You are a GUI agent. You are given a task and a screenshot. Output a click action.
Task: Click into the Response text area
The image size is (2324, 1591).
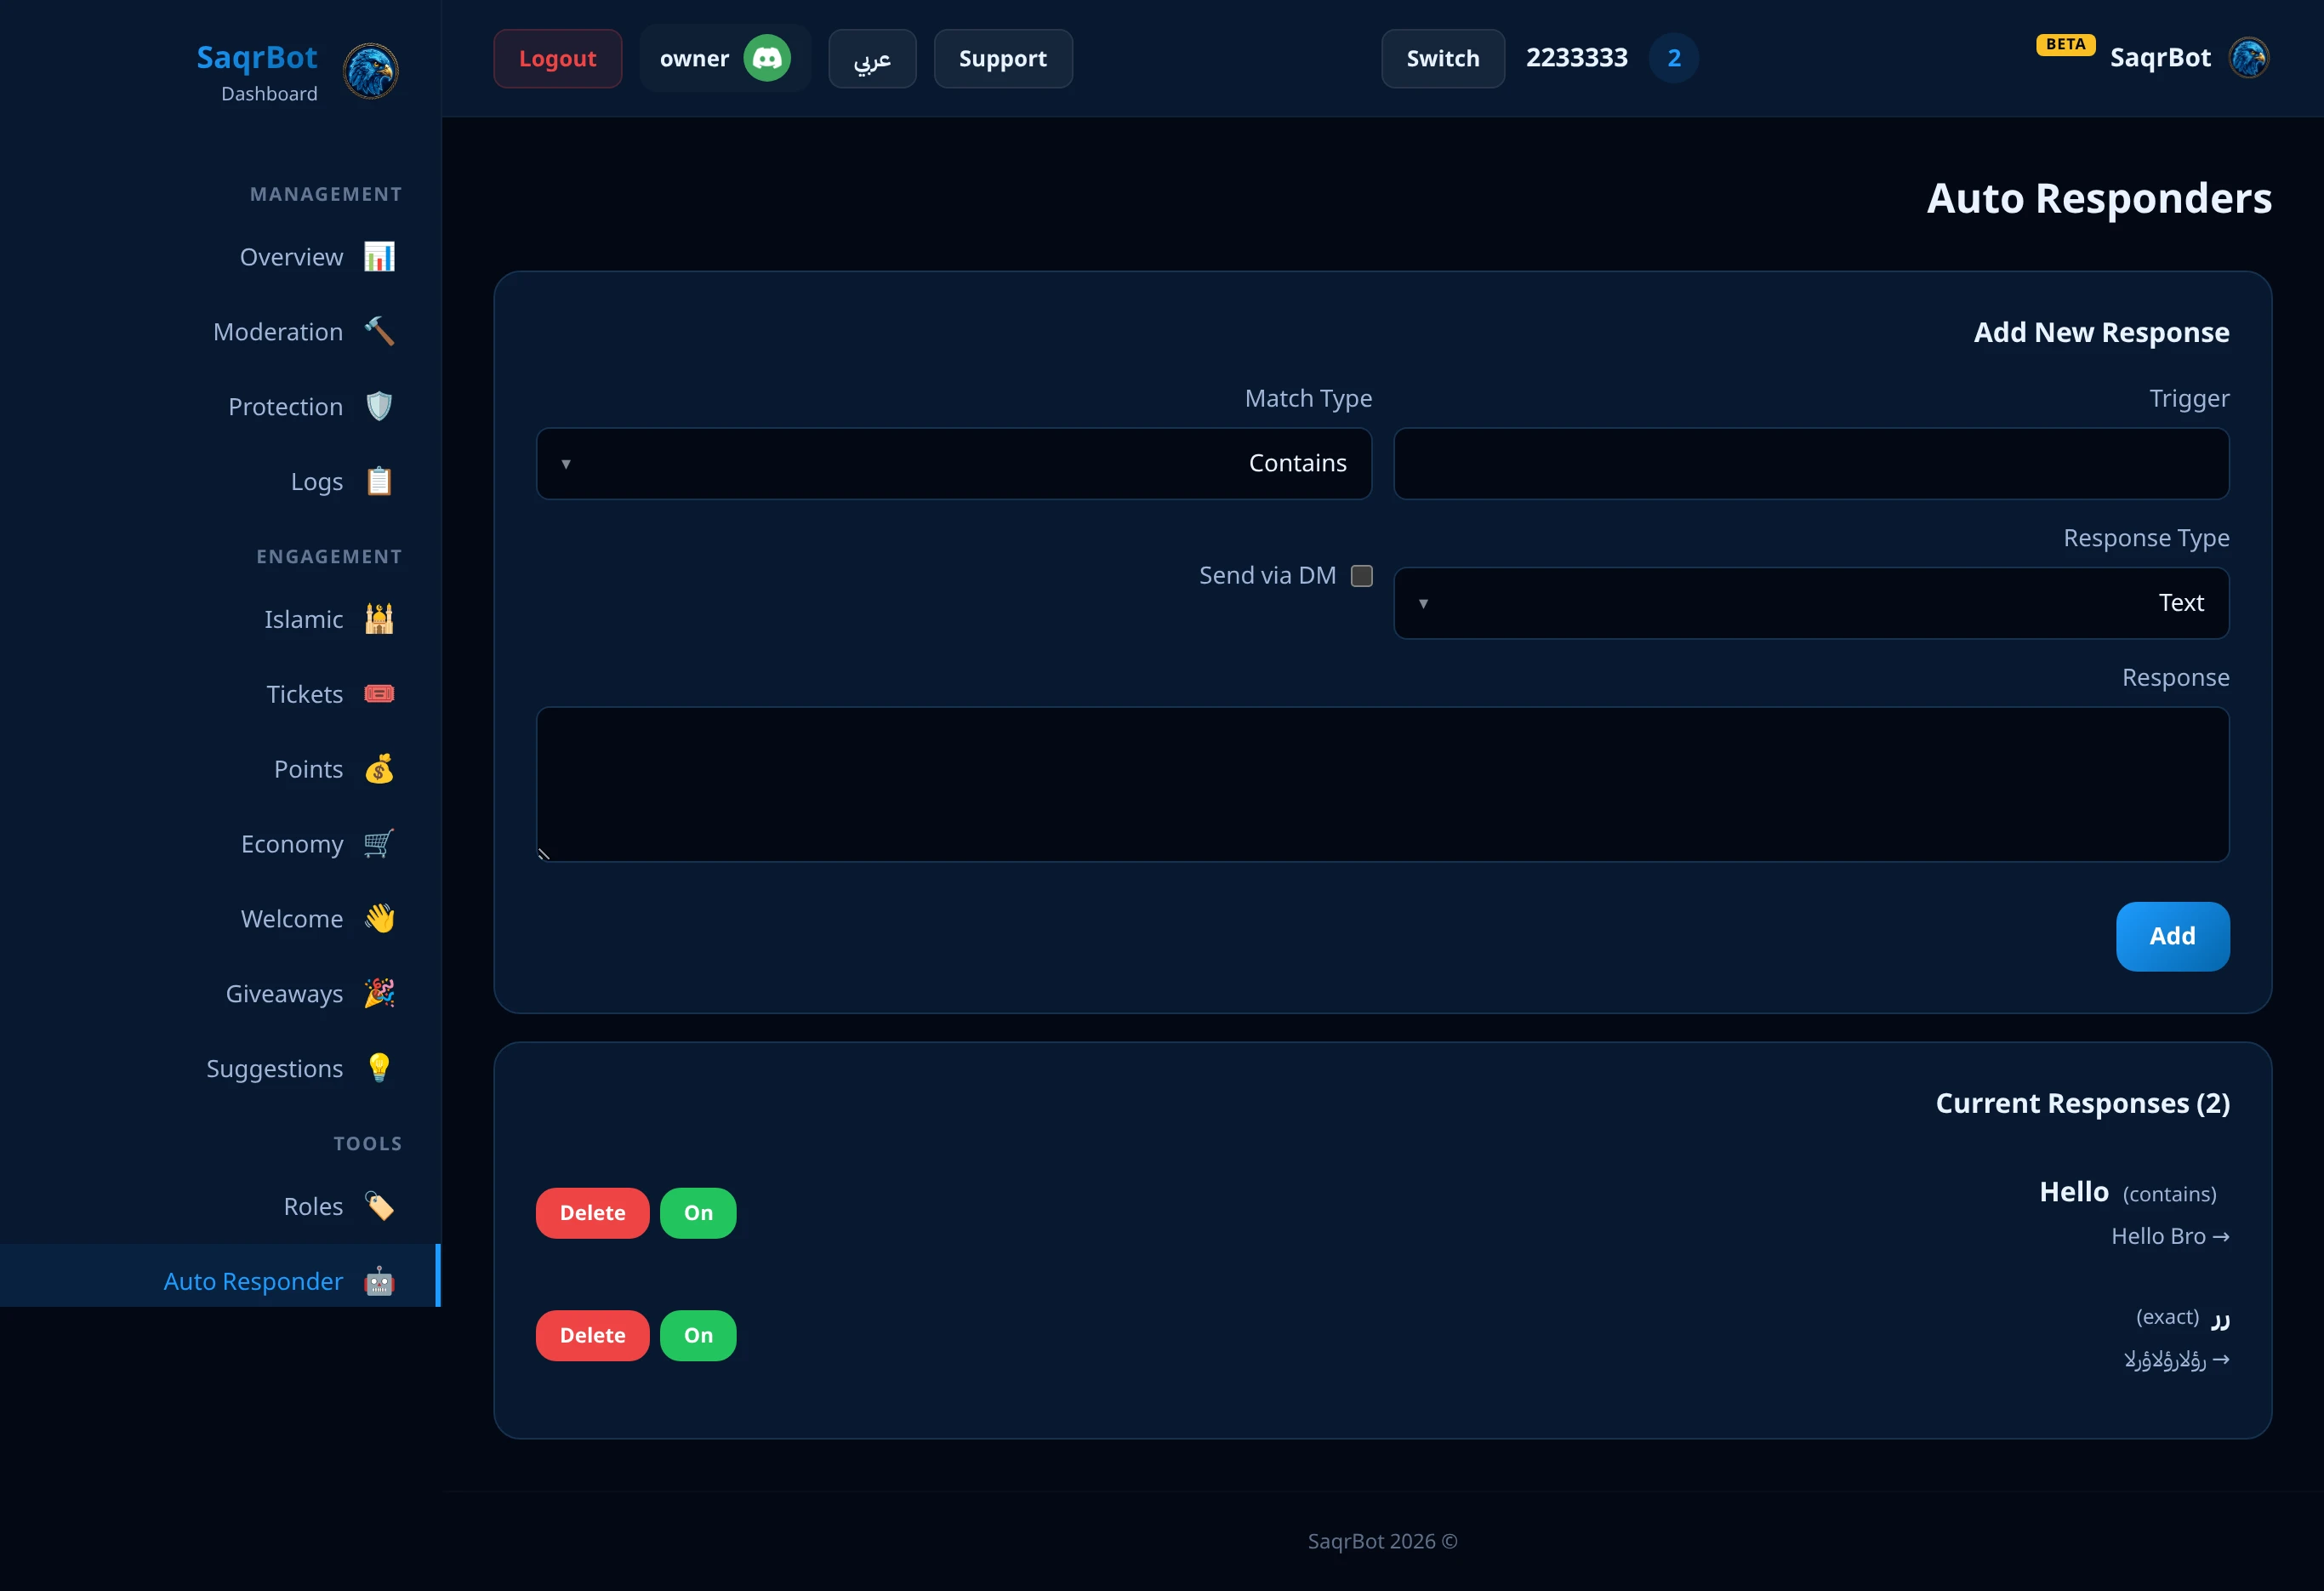coord(1383,784)
